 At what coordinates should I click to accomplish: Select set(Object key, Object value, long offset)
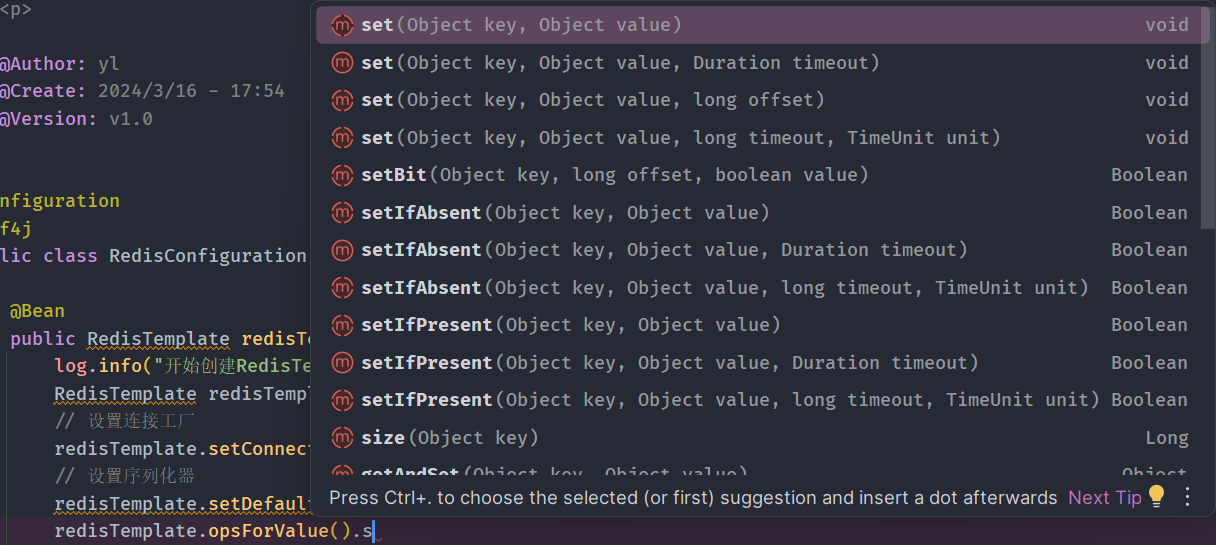(x=593, y=100)
